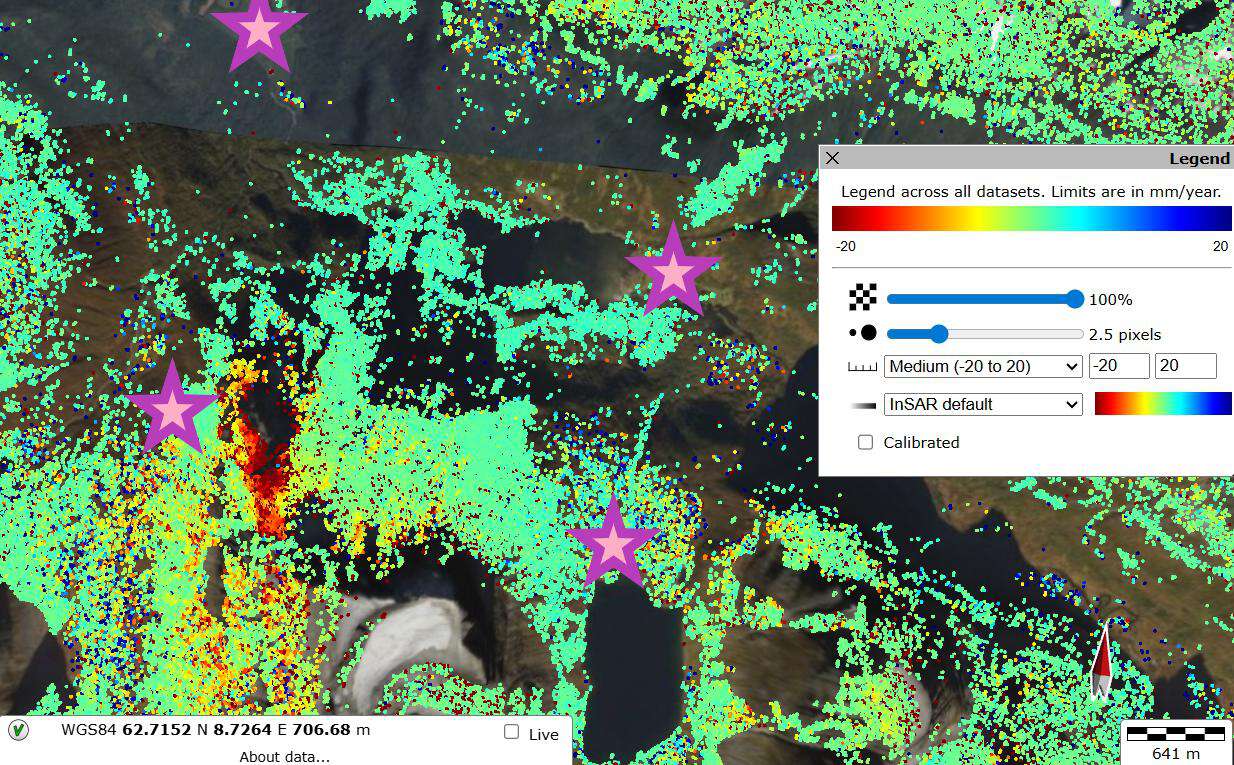Click the color ramp preview beside InSAR default
Screen dimensions: 1234x765
[1163, 403]
